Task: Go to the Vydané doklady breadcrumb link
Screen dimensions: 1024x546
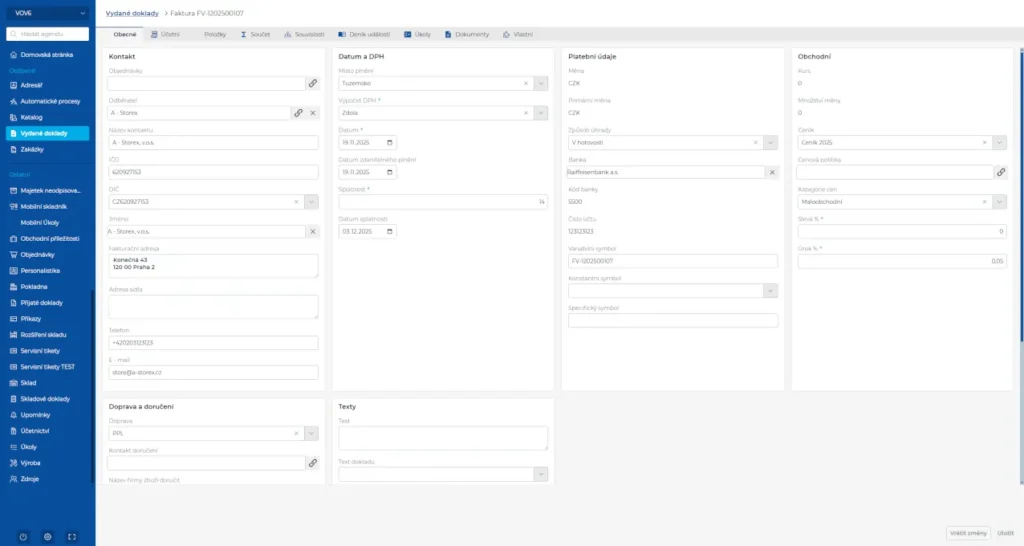Action: click(132, 13)
